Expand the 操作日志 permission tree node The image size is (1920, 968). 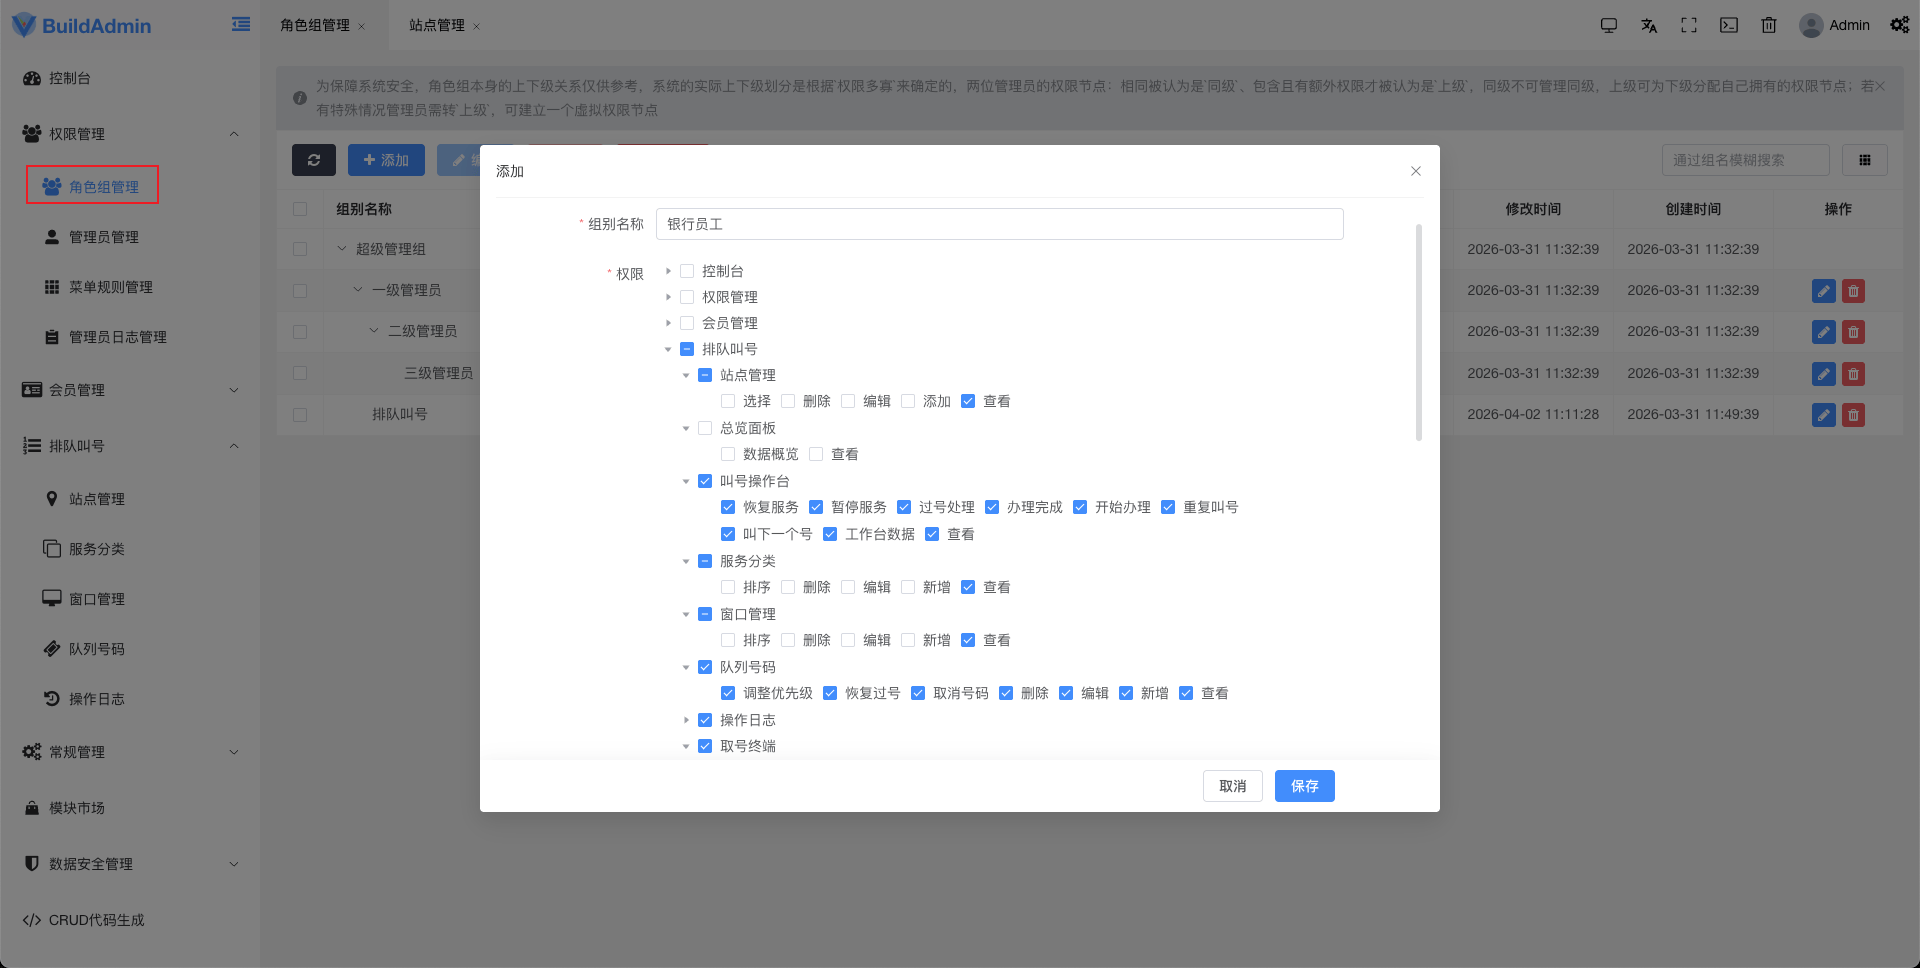(x=686, y=720)
